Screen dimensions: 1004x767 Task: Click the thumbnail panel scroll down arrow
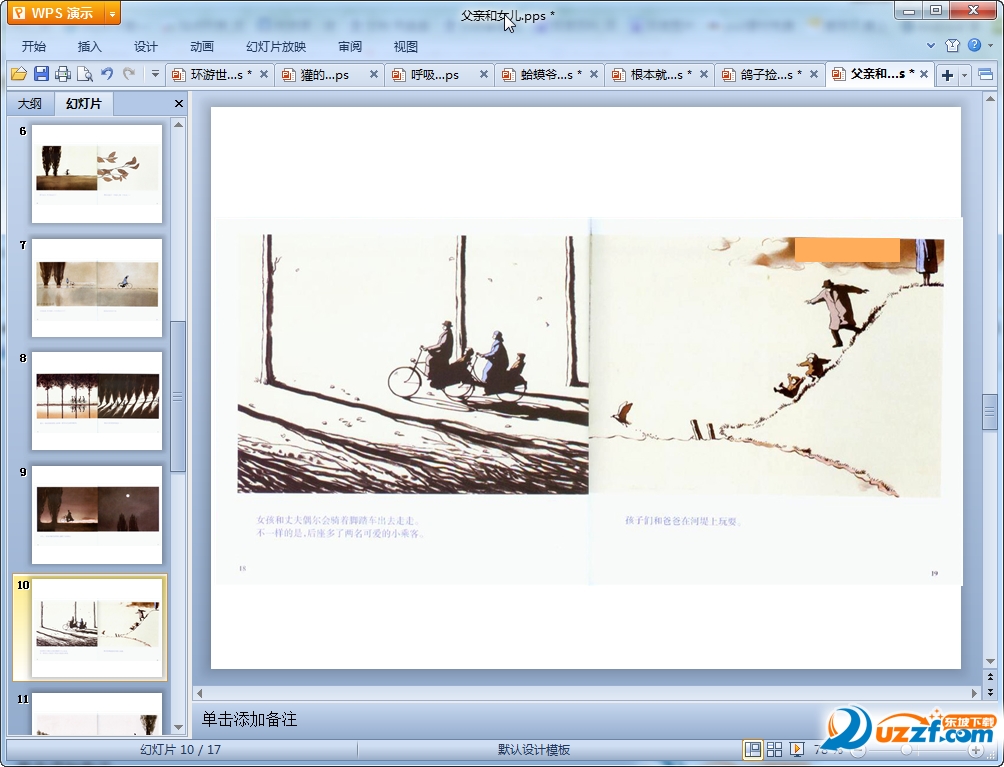[179, 728]
